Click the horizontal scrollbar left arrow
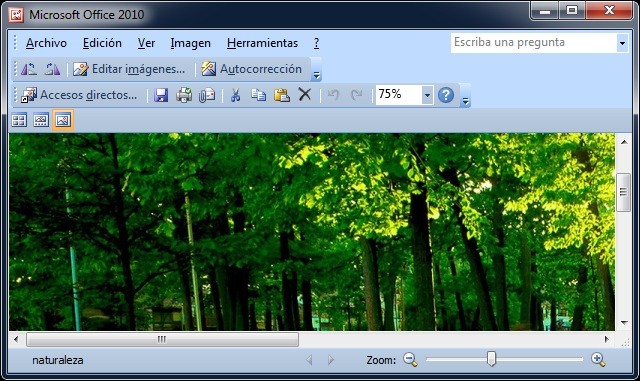The width and height of the screenshot is (640, 381). click(16, 339)
